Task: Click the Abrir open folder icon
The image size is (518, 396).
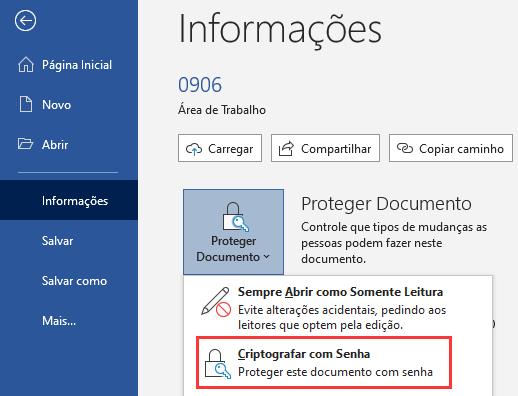Action: (x=25, y=144)
